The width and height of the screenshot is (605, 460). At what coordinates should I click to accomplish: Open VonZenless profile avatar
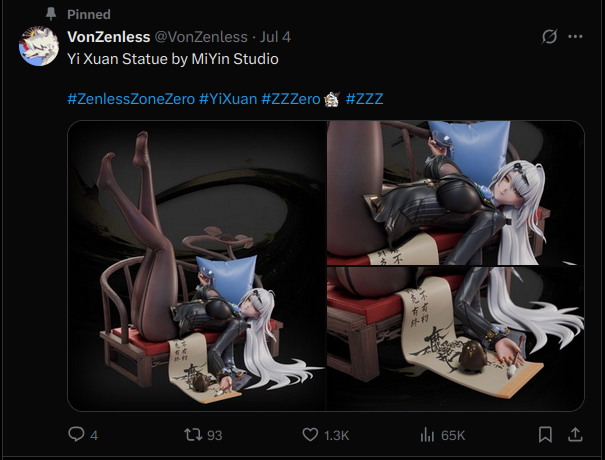39,46
